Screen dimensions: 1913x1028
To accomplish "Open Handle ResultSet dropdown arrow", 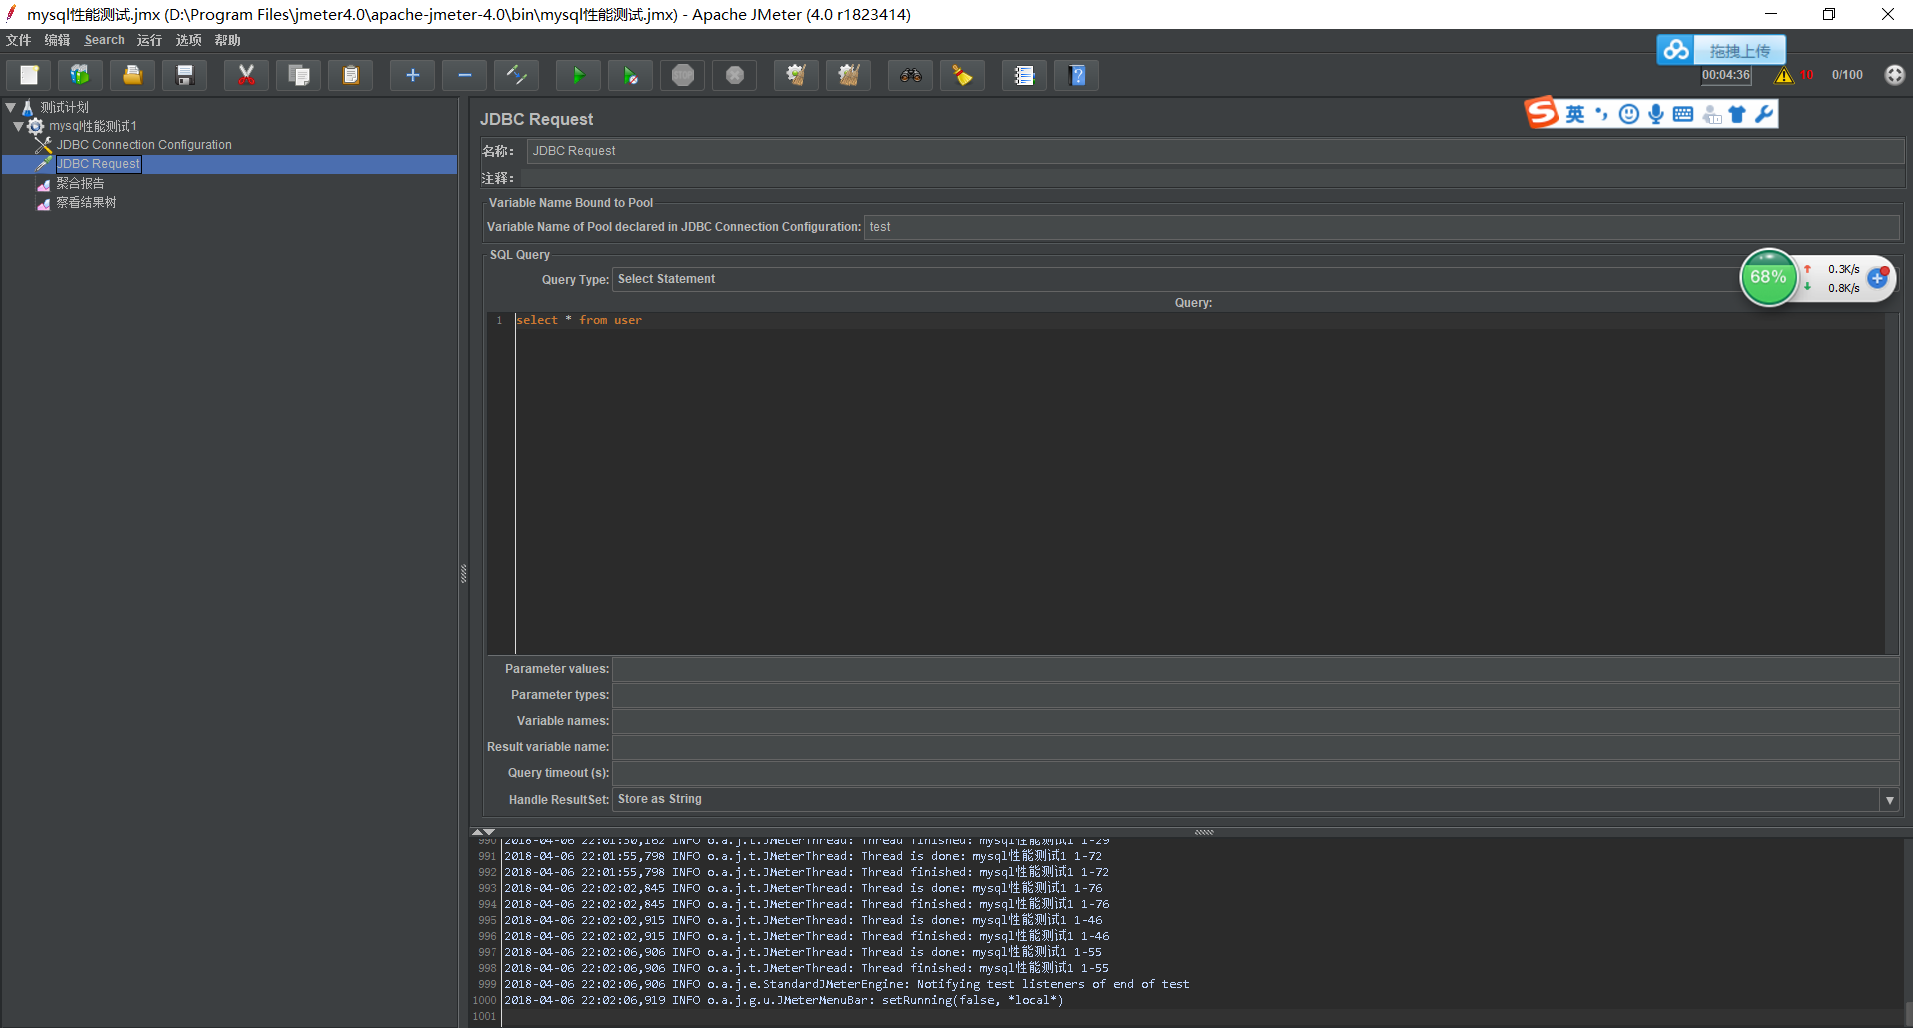I will click(x=1889, y=800).
